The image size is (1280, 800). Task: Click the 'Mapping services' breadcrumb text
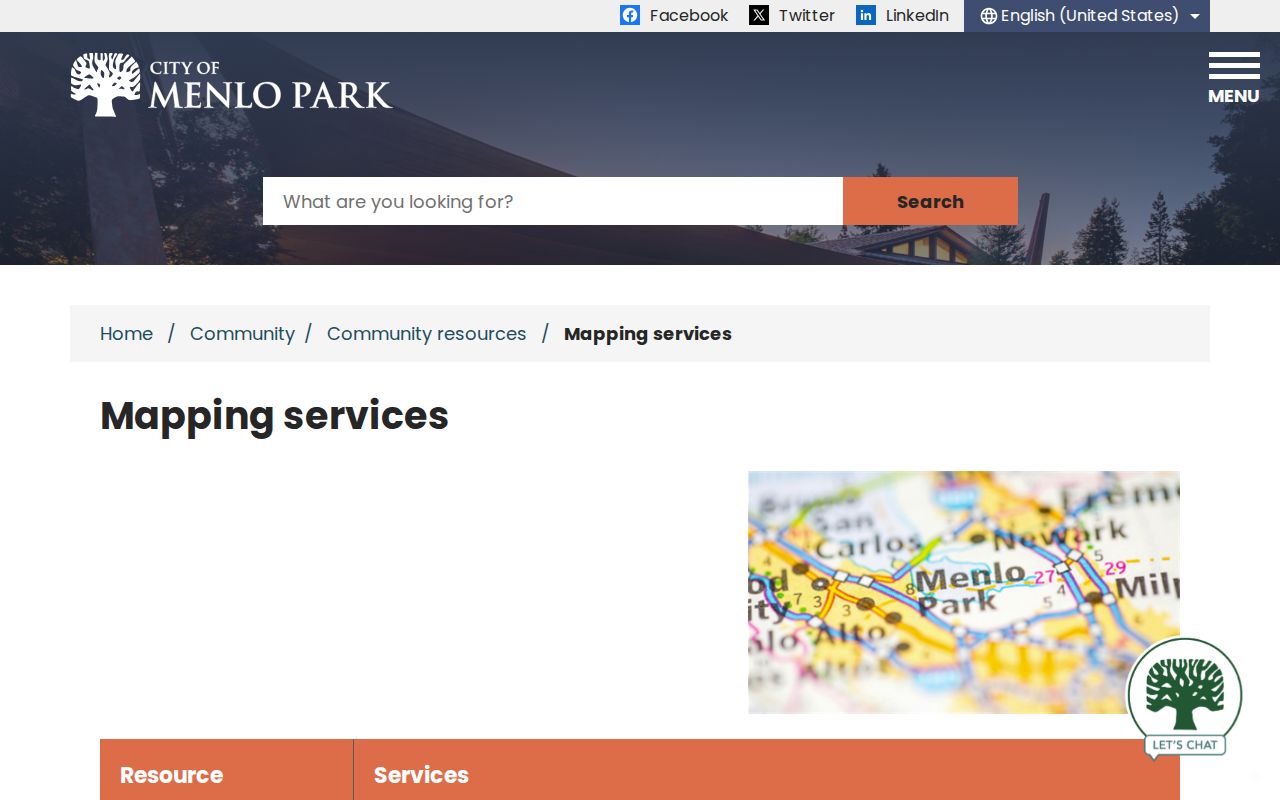click(x=648, y=334)
